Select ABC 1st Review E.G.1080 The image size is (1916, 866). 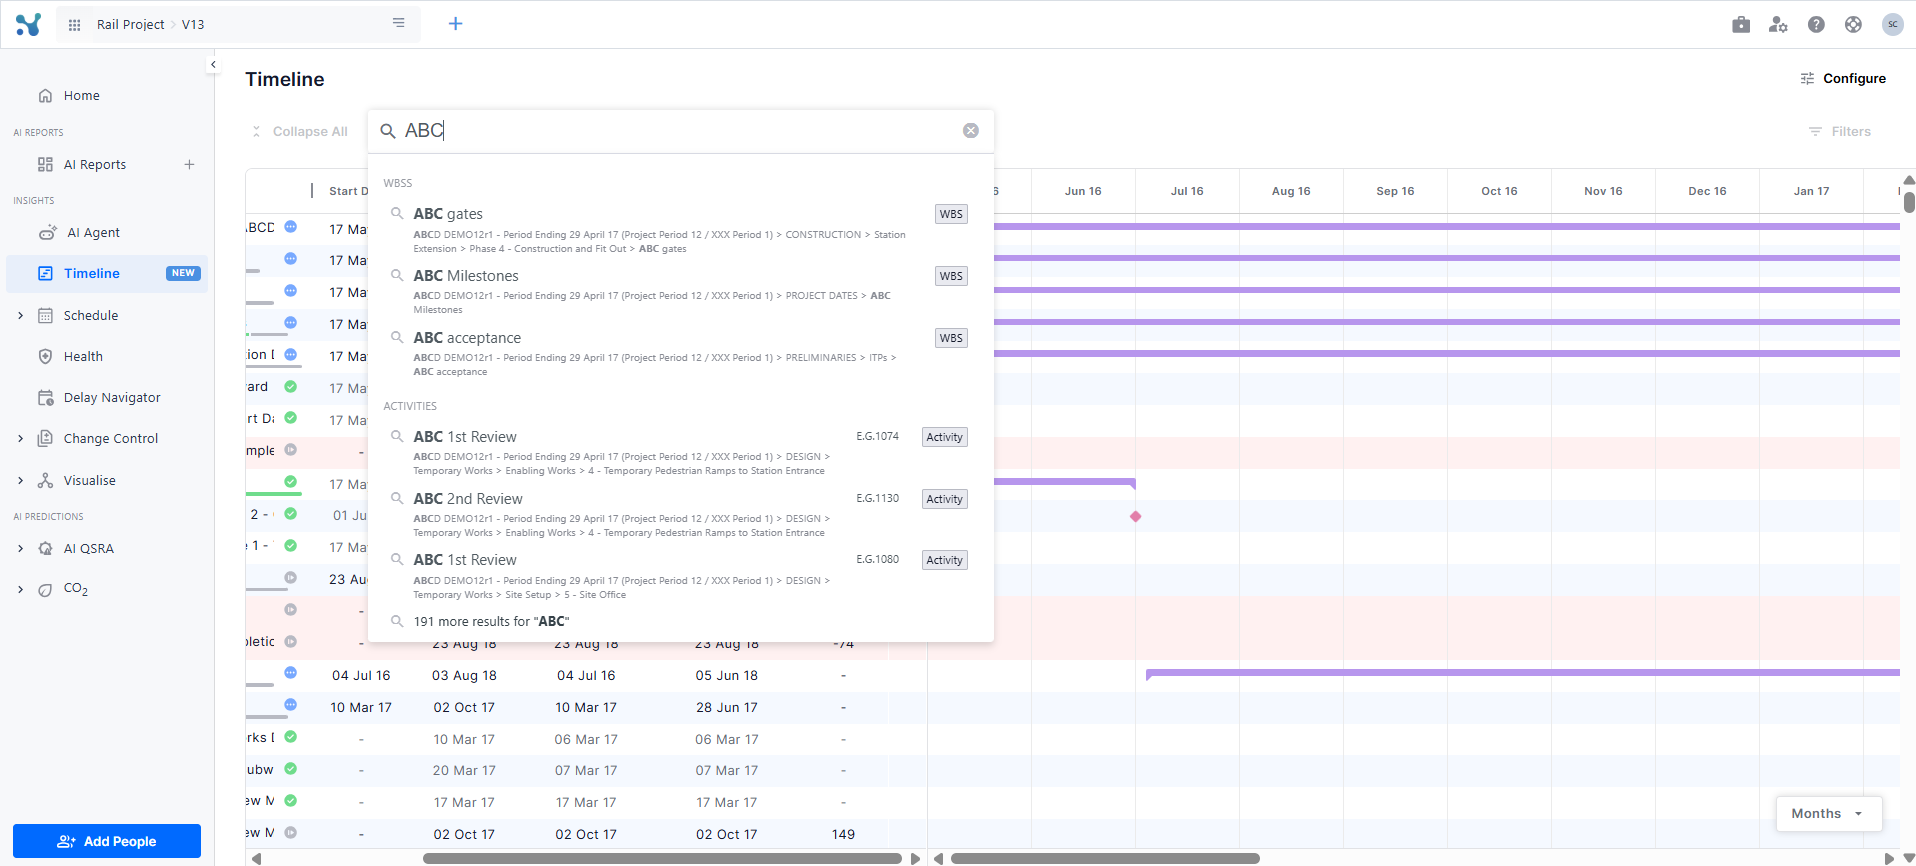point(680,575)
